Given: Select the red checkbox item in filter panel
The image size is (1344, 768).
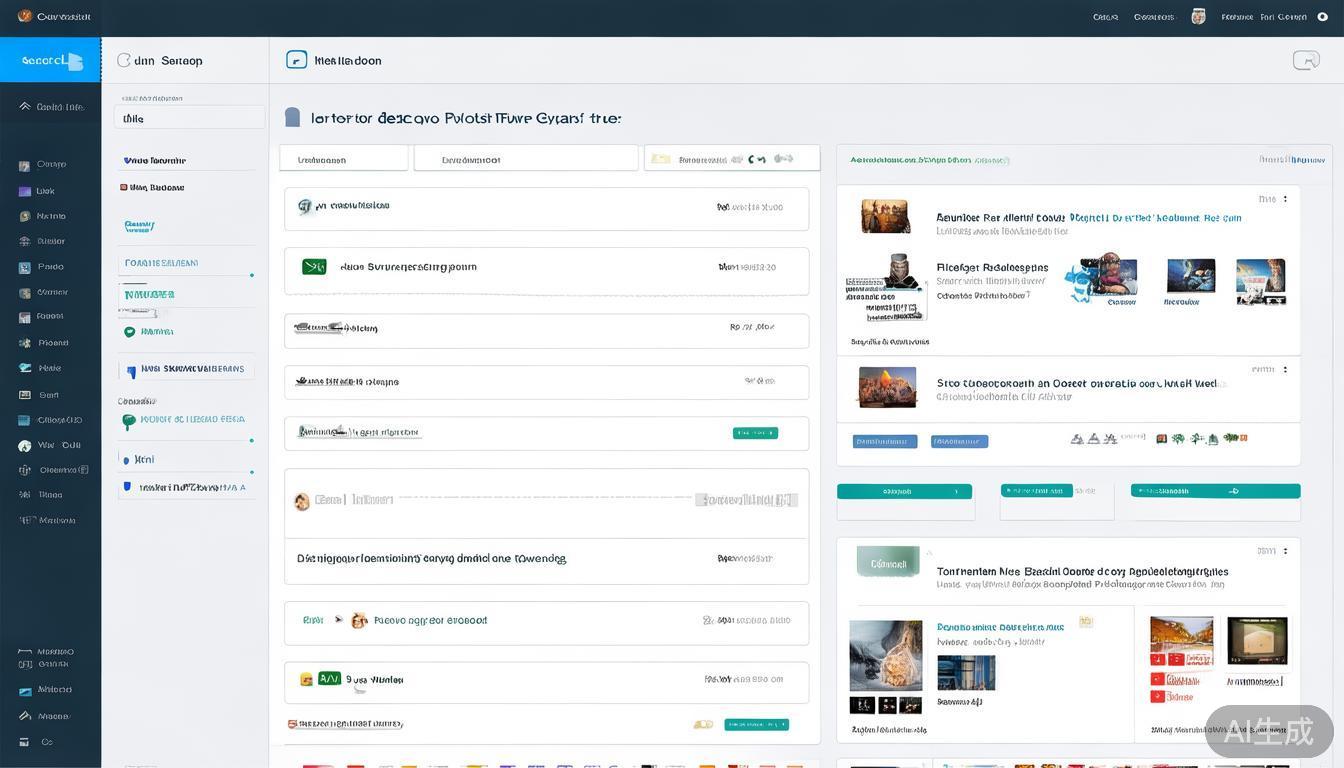Looking at the screenshot, I should click(x=124, y=187).
